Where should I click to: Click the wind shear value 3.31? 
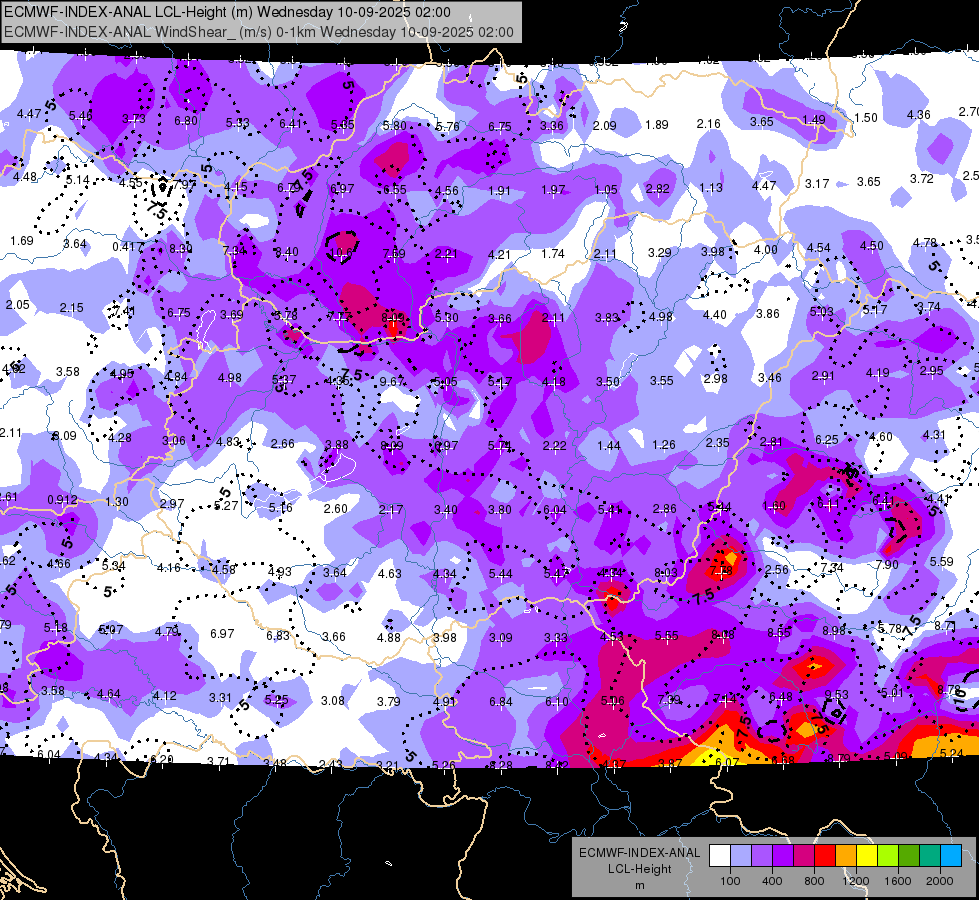point(220,698)
